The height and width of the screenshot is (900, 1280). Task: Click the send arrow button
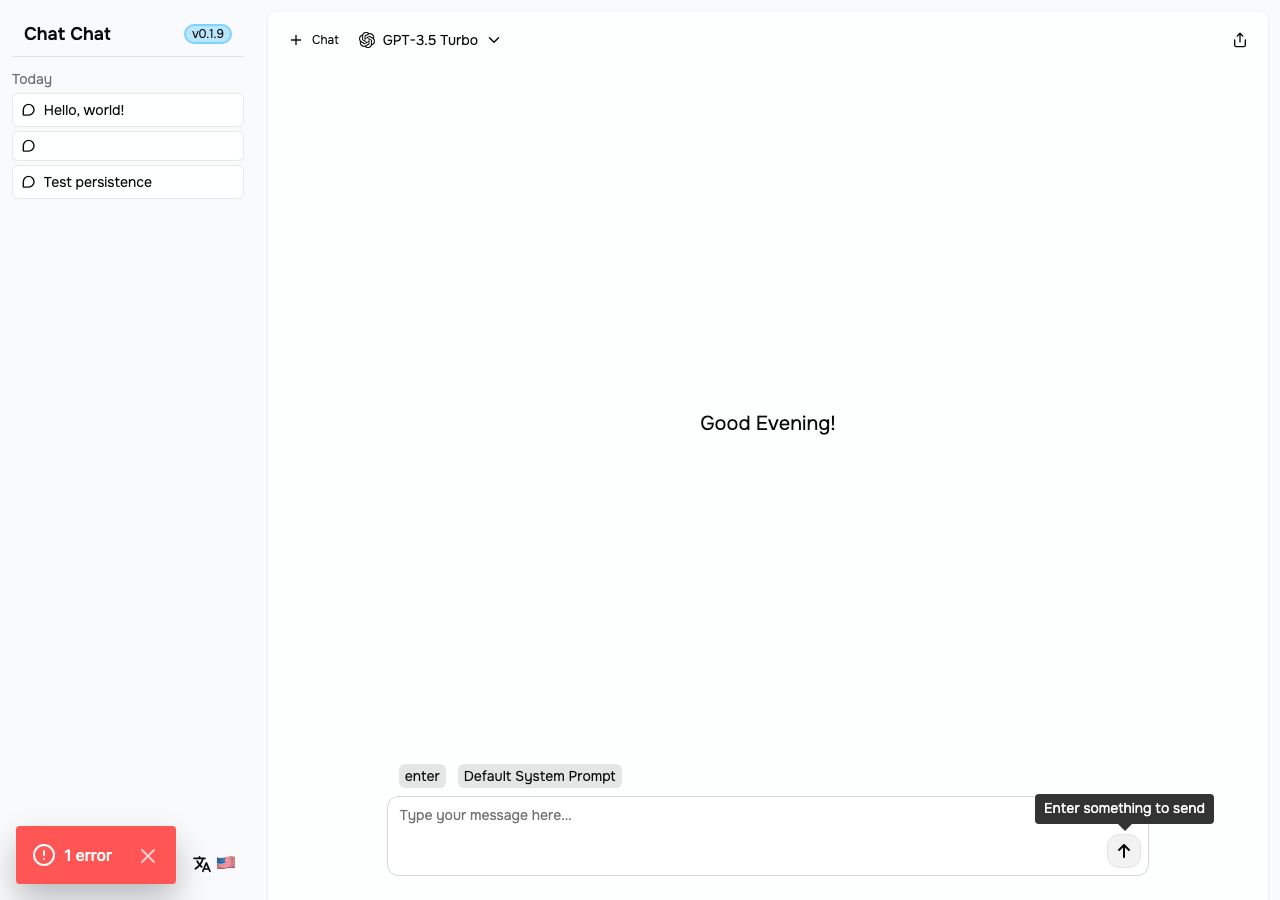pos(1124,851)
